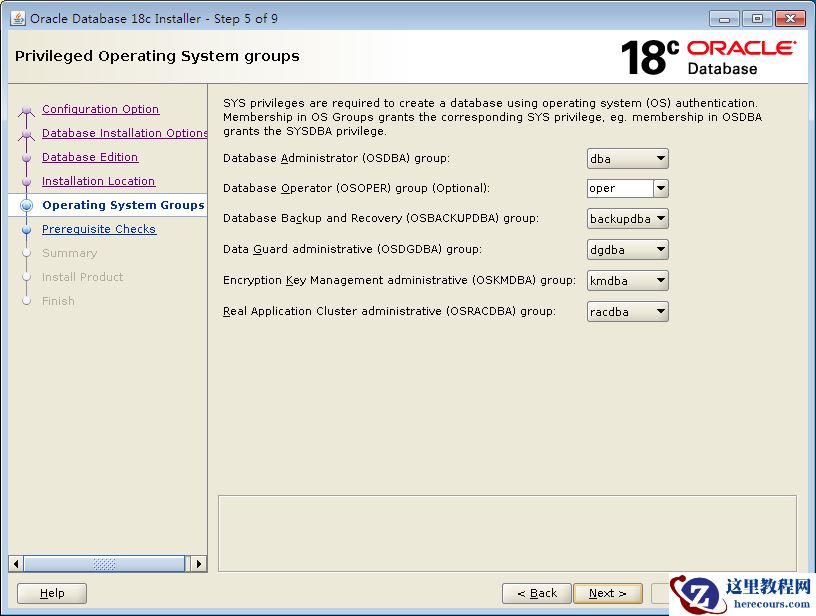This screenshot has width=816, height=616.
Task: Click the Operating System Groups step bullet icon
Action: pos(27,205)
